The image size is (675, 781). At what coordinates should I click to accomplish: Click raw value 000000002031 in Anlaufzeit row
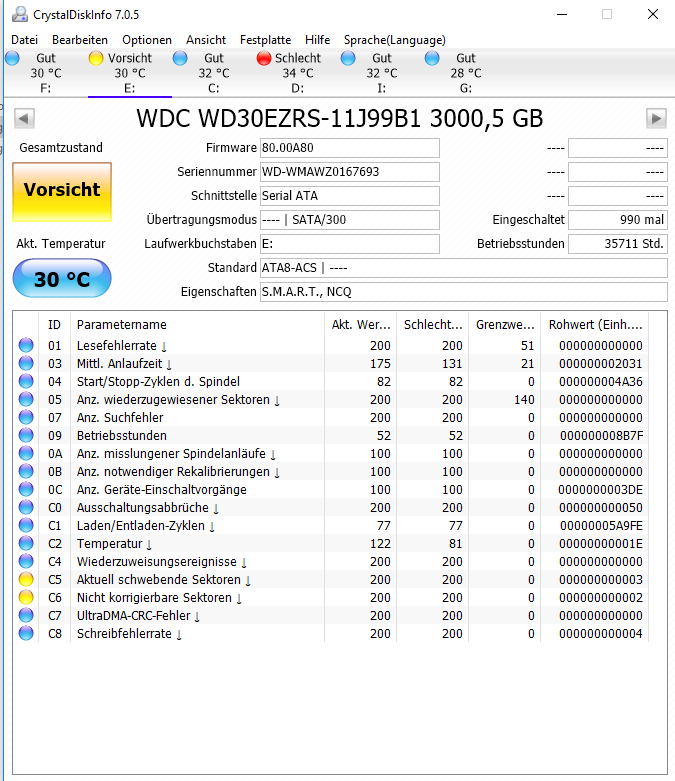click(600, 364)
